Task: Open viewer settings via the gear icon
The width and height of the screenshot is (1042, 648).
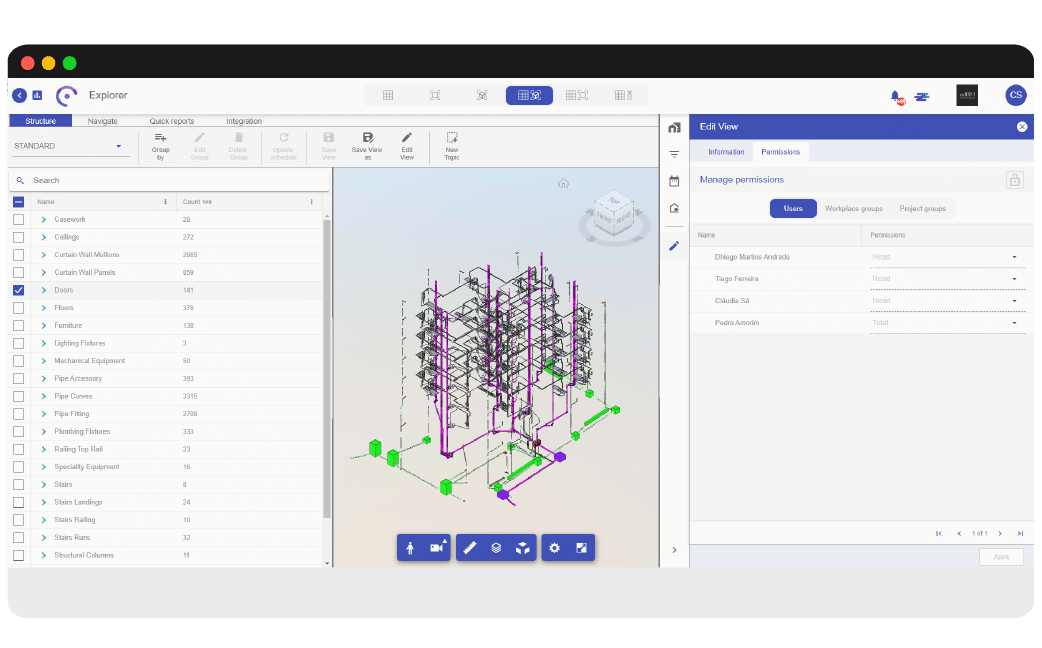Action: pos(554,547)
